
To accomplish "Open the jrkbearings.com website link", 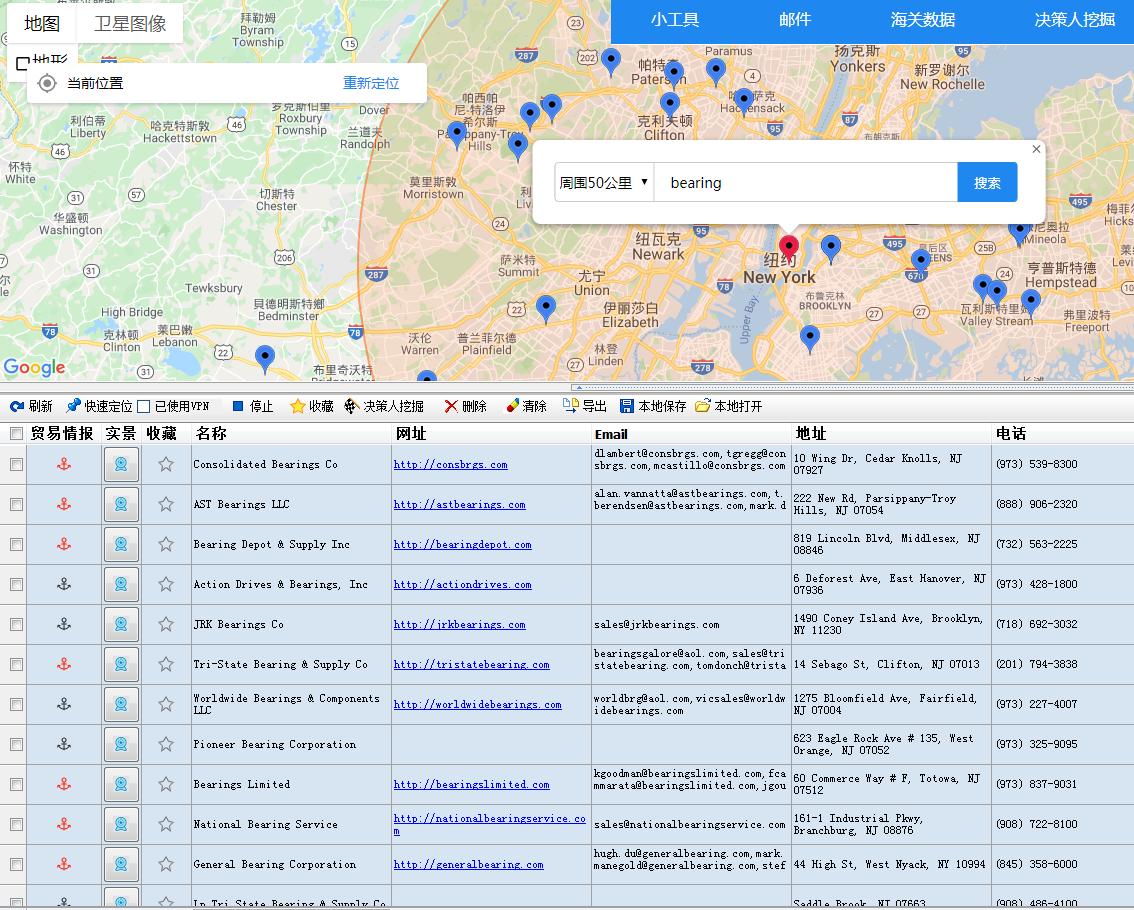I will point(459,624).
